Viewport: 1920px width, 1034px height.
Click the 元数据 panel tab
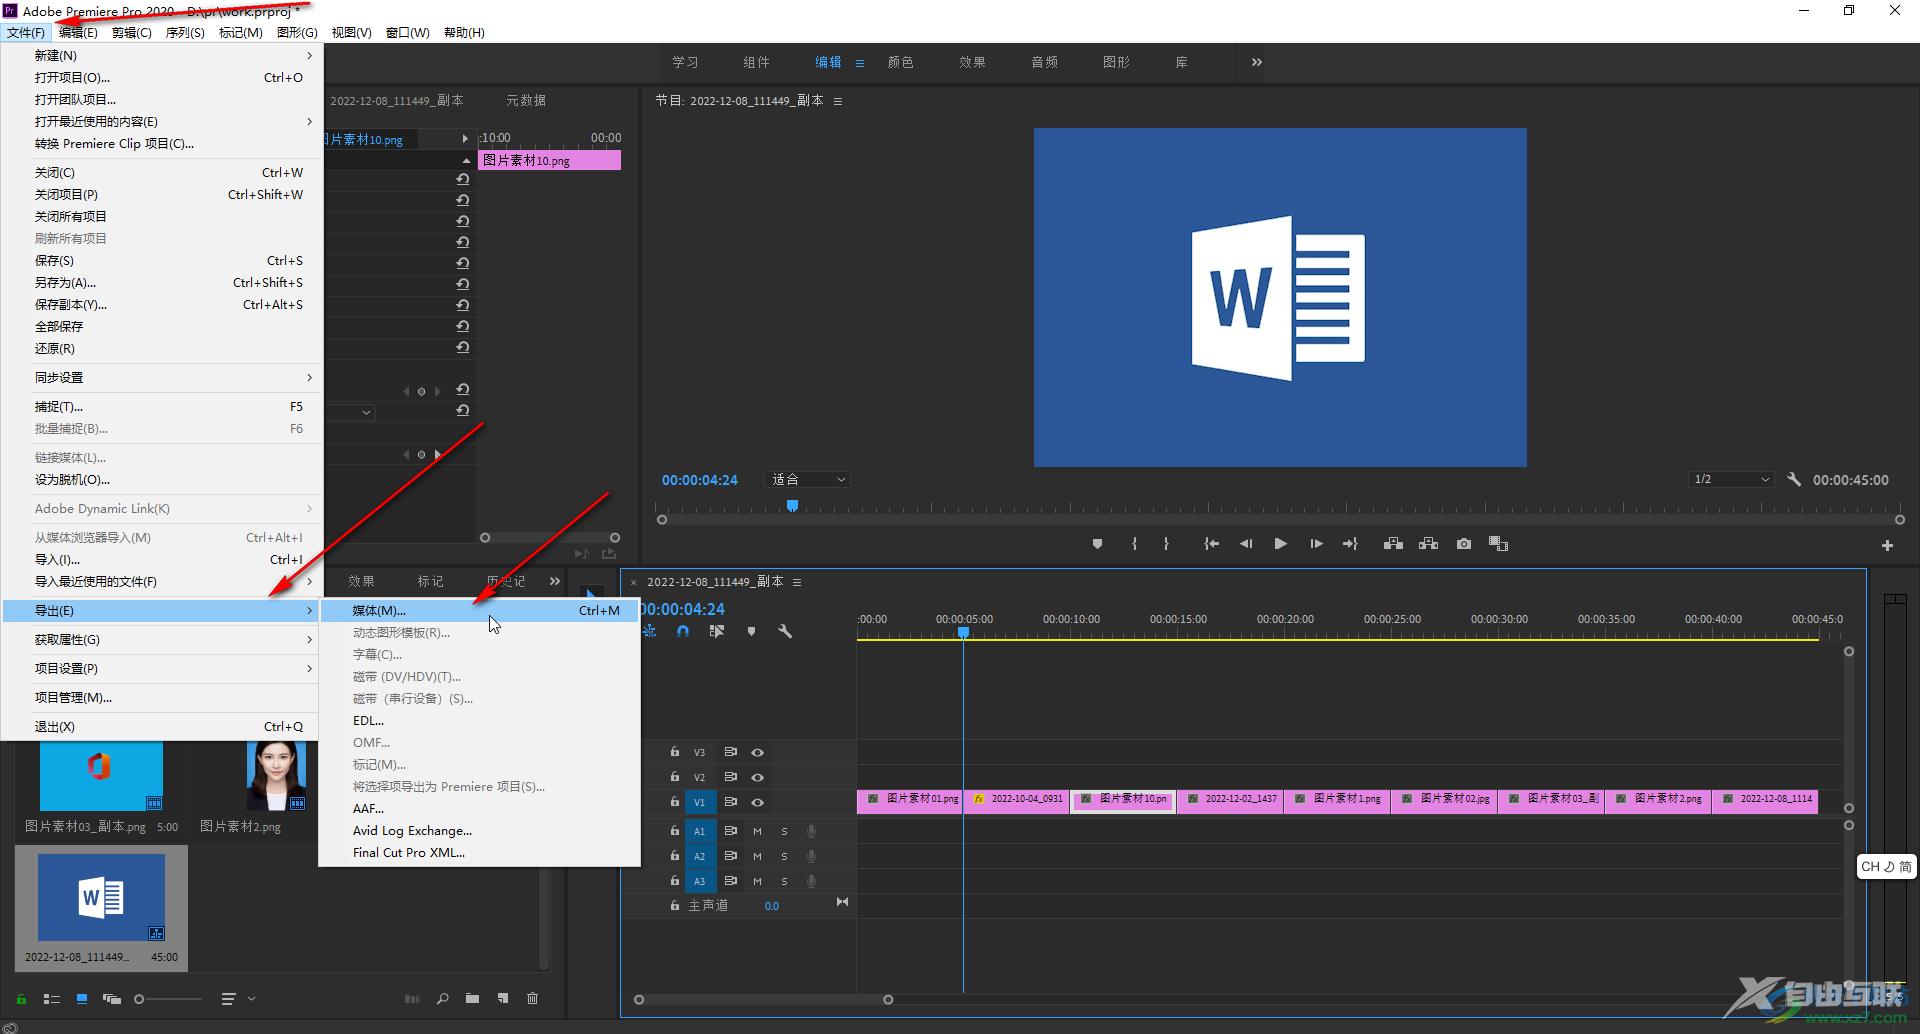tap(526, 101)
